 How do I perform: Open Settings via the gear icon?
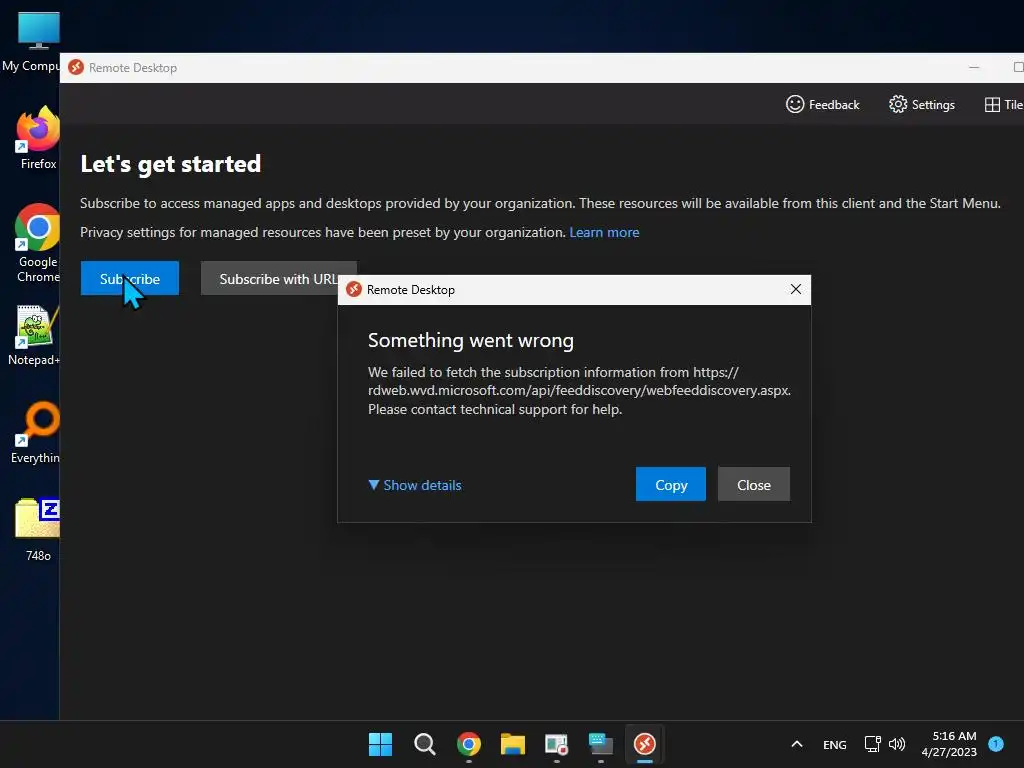[921, 104]
